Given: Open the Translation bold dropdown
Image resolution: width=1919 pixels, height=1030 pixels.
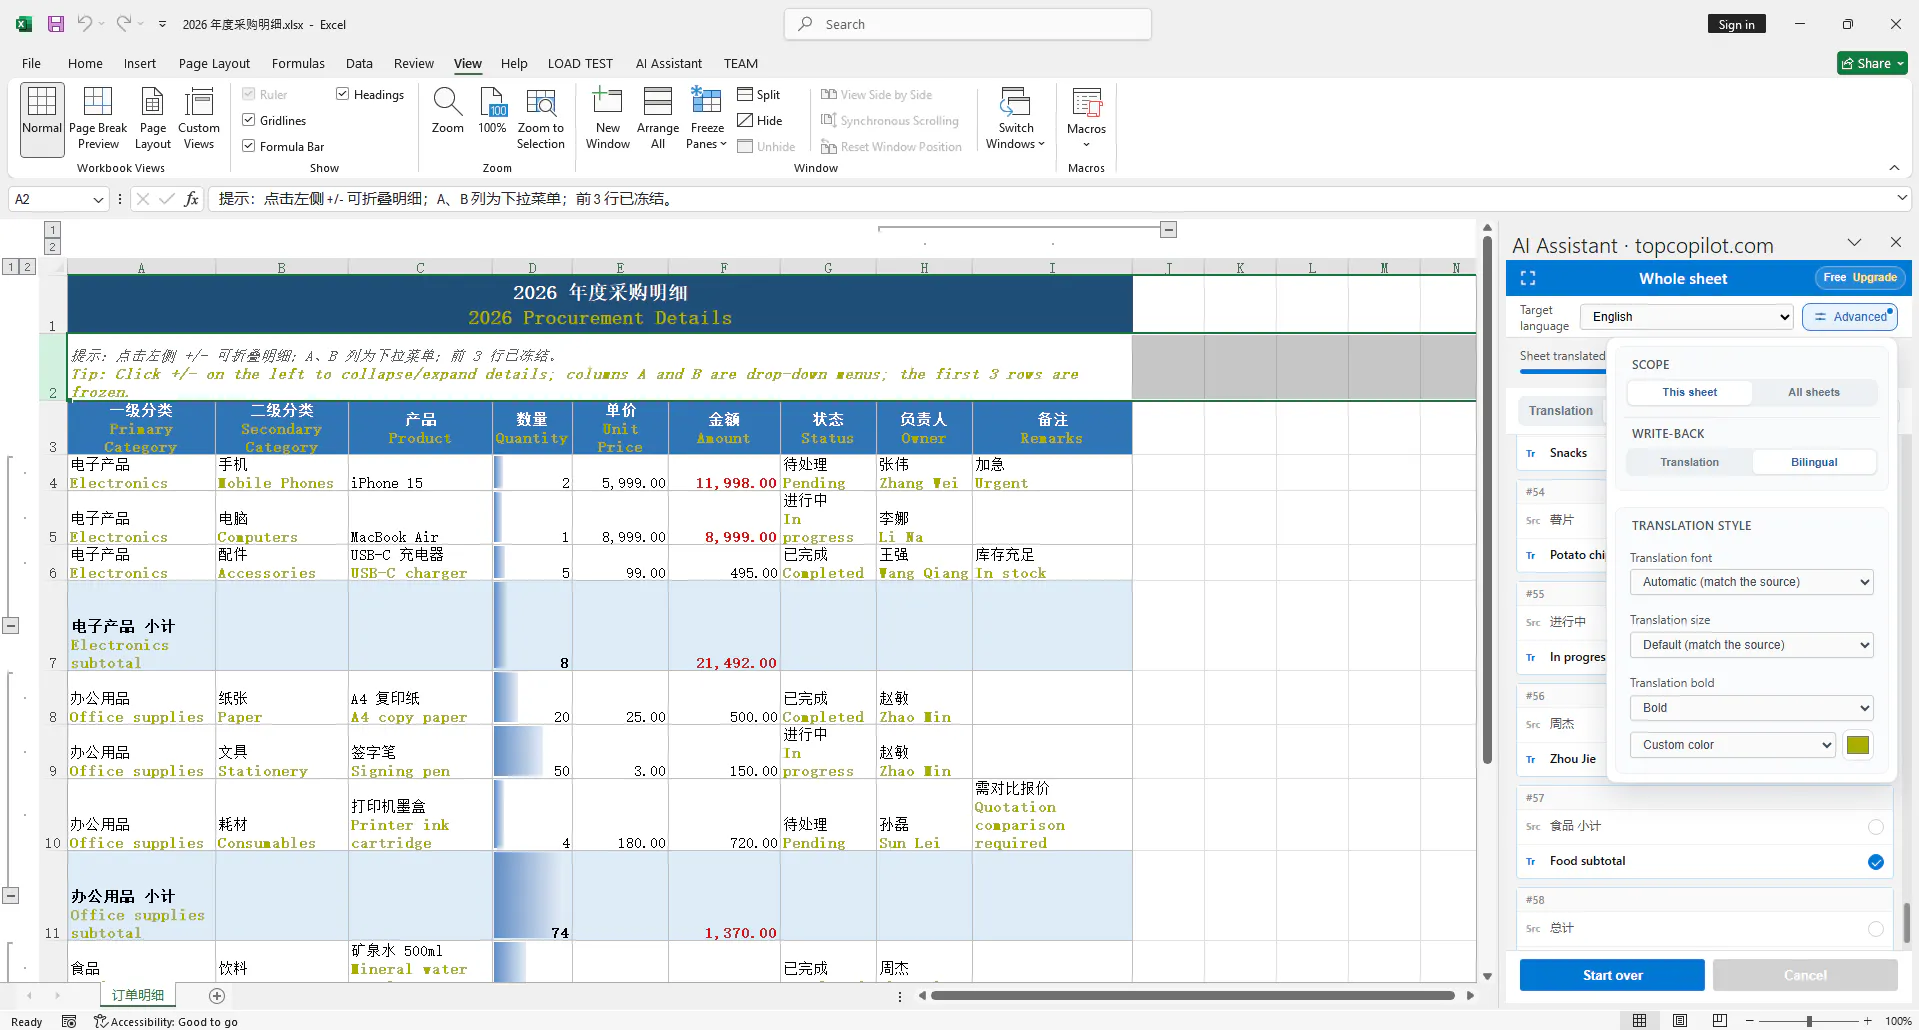Looking at the screenshot, I should point(1751,708).
